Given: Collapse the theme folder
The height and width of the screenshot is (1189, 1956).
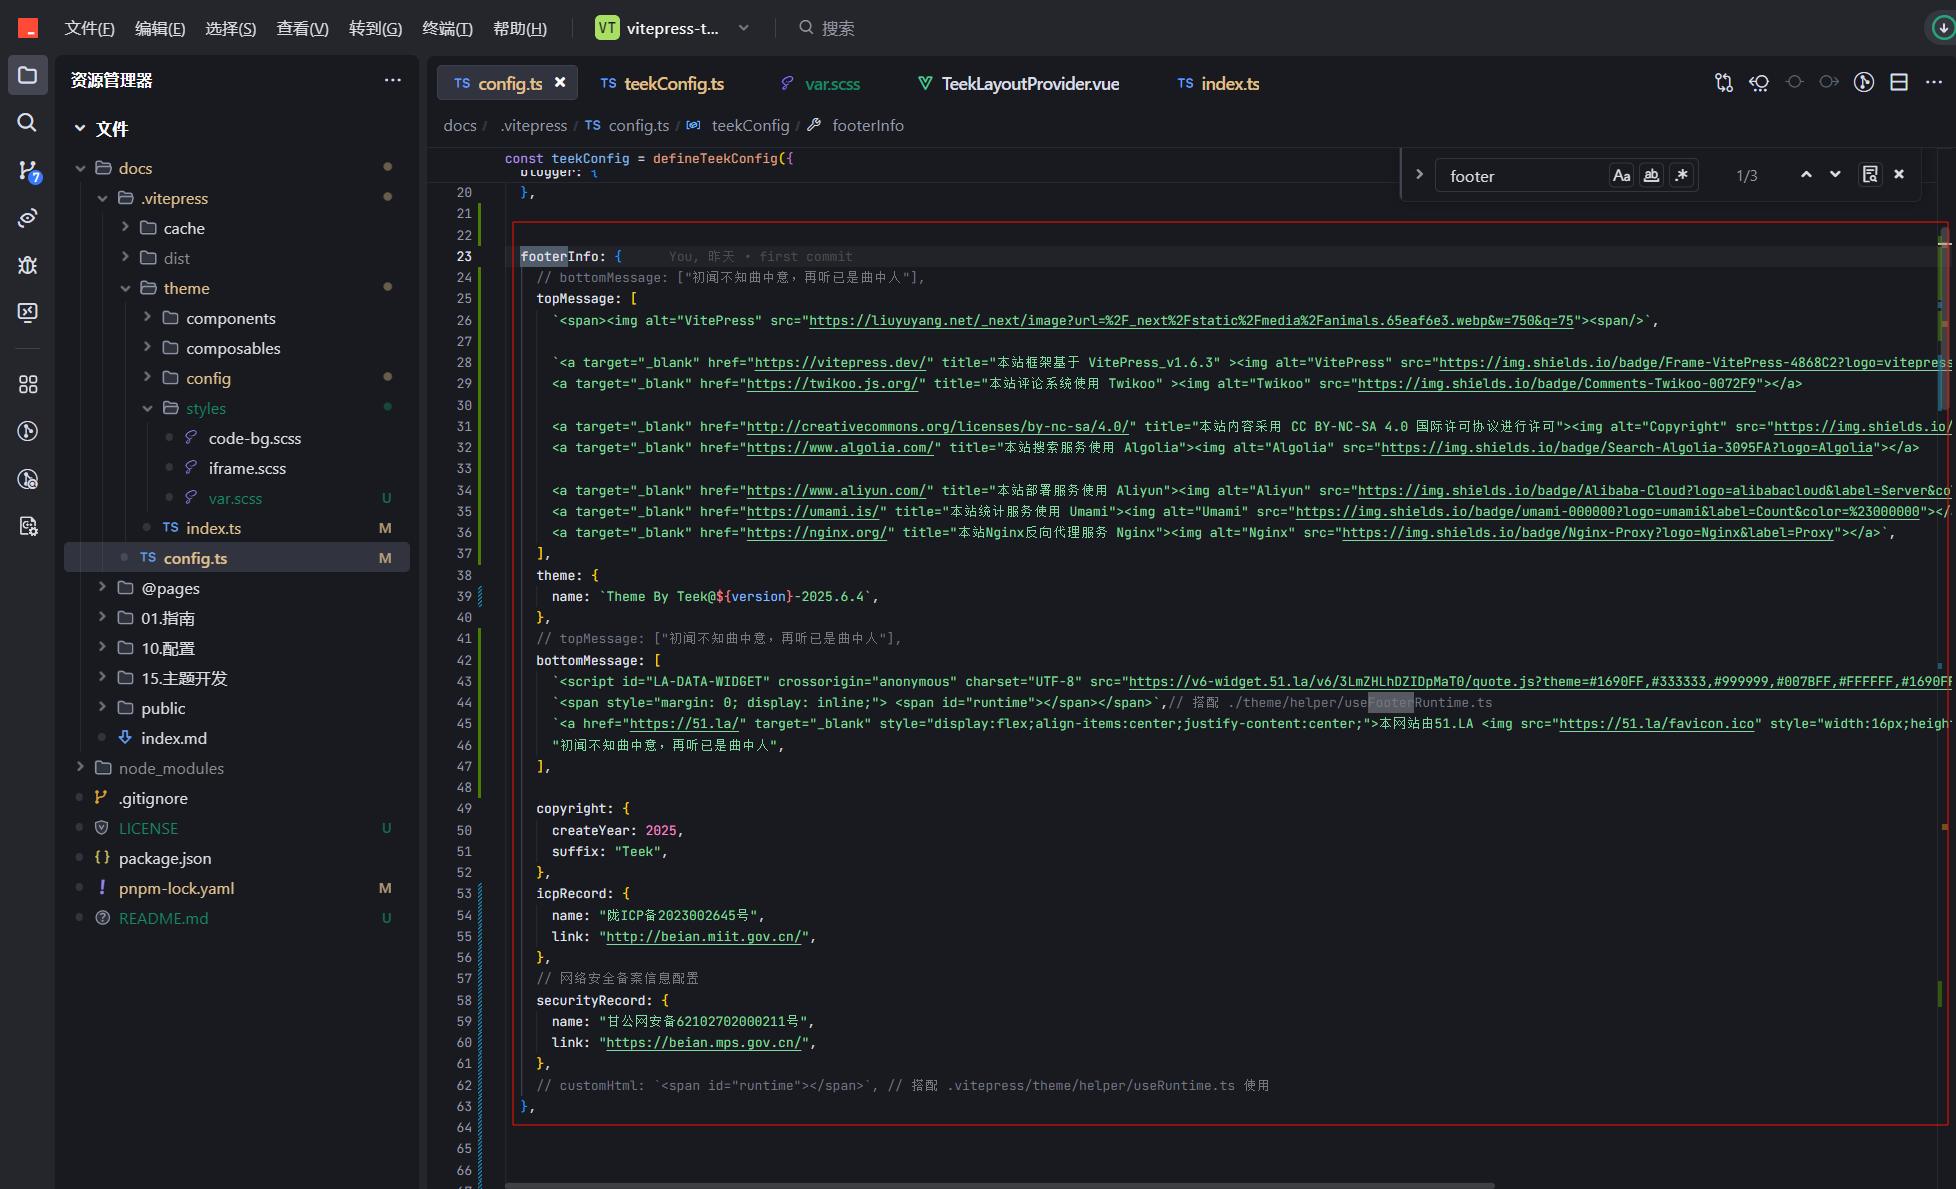Looking at the screenshot, I should 125,288.
